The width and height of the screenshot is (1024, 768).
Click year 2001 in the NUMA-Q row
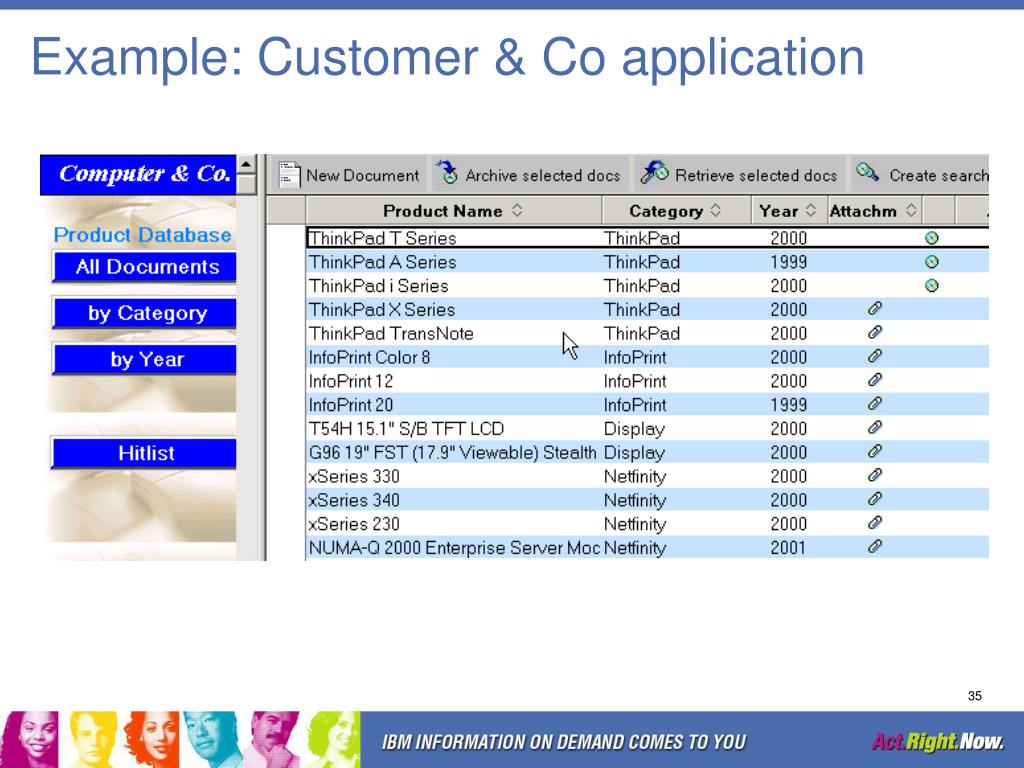coord(788,548)
